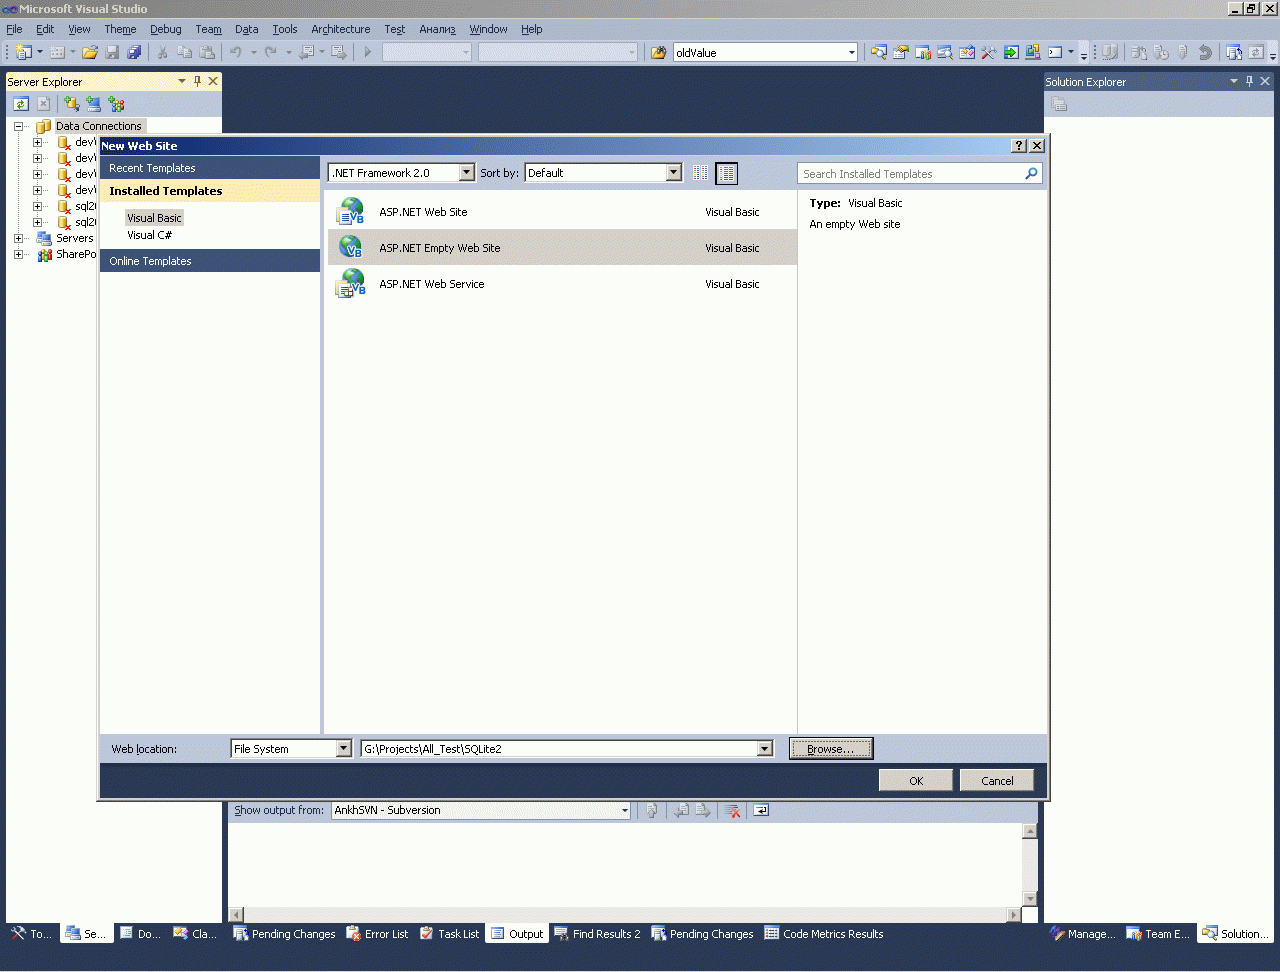The image size is (1280, 972).
Task: Refresh the Server Explorer
Action: pos(21,104)
